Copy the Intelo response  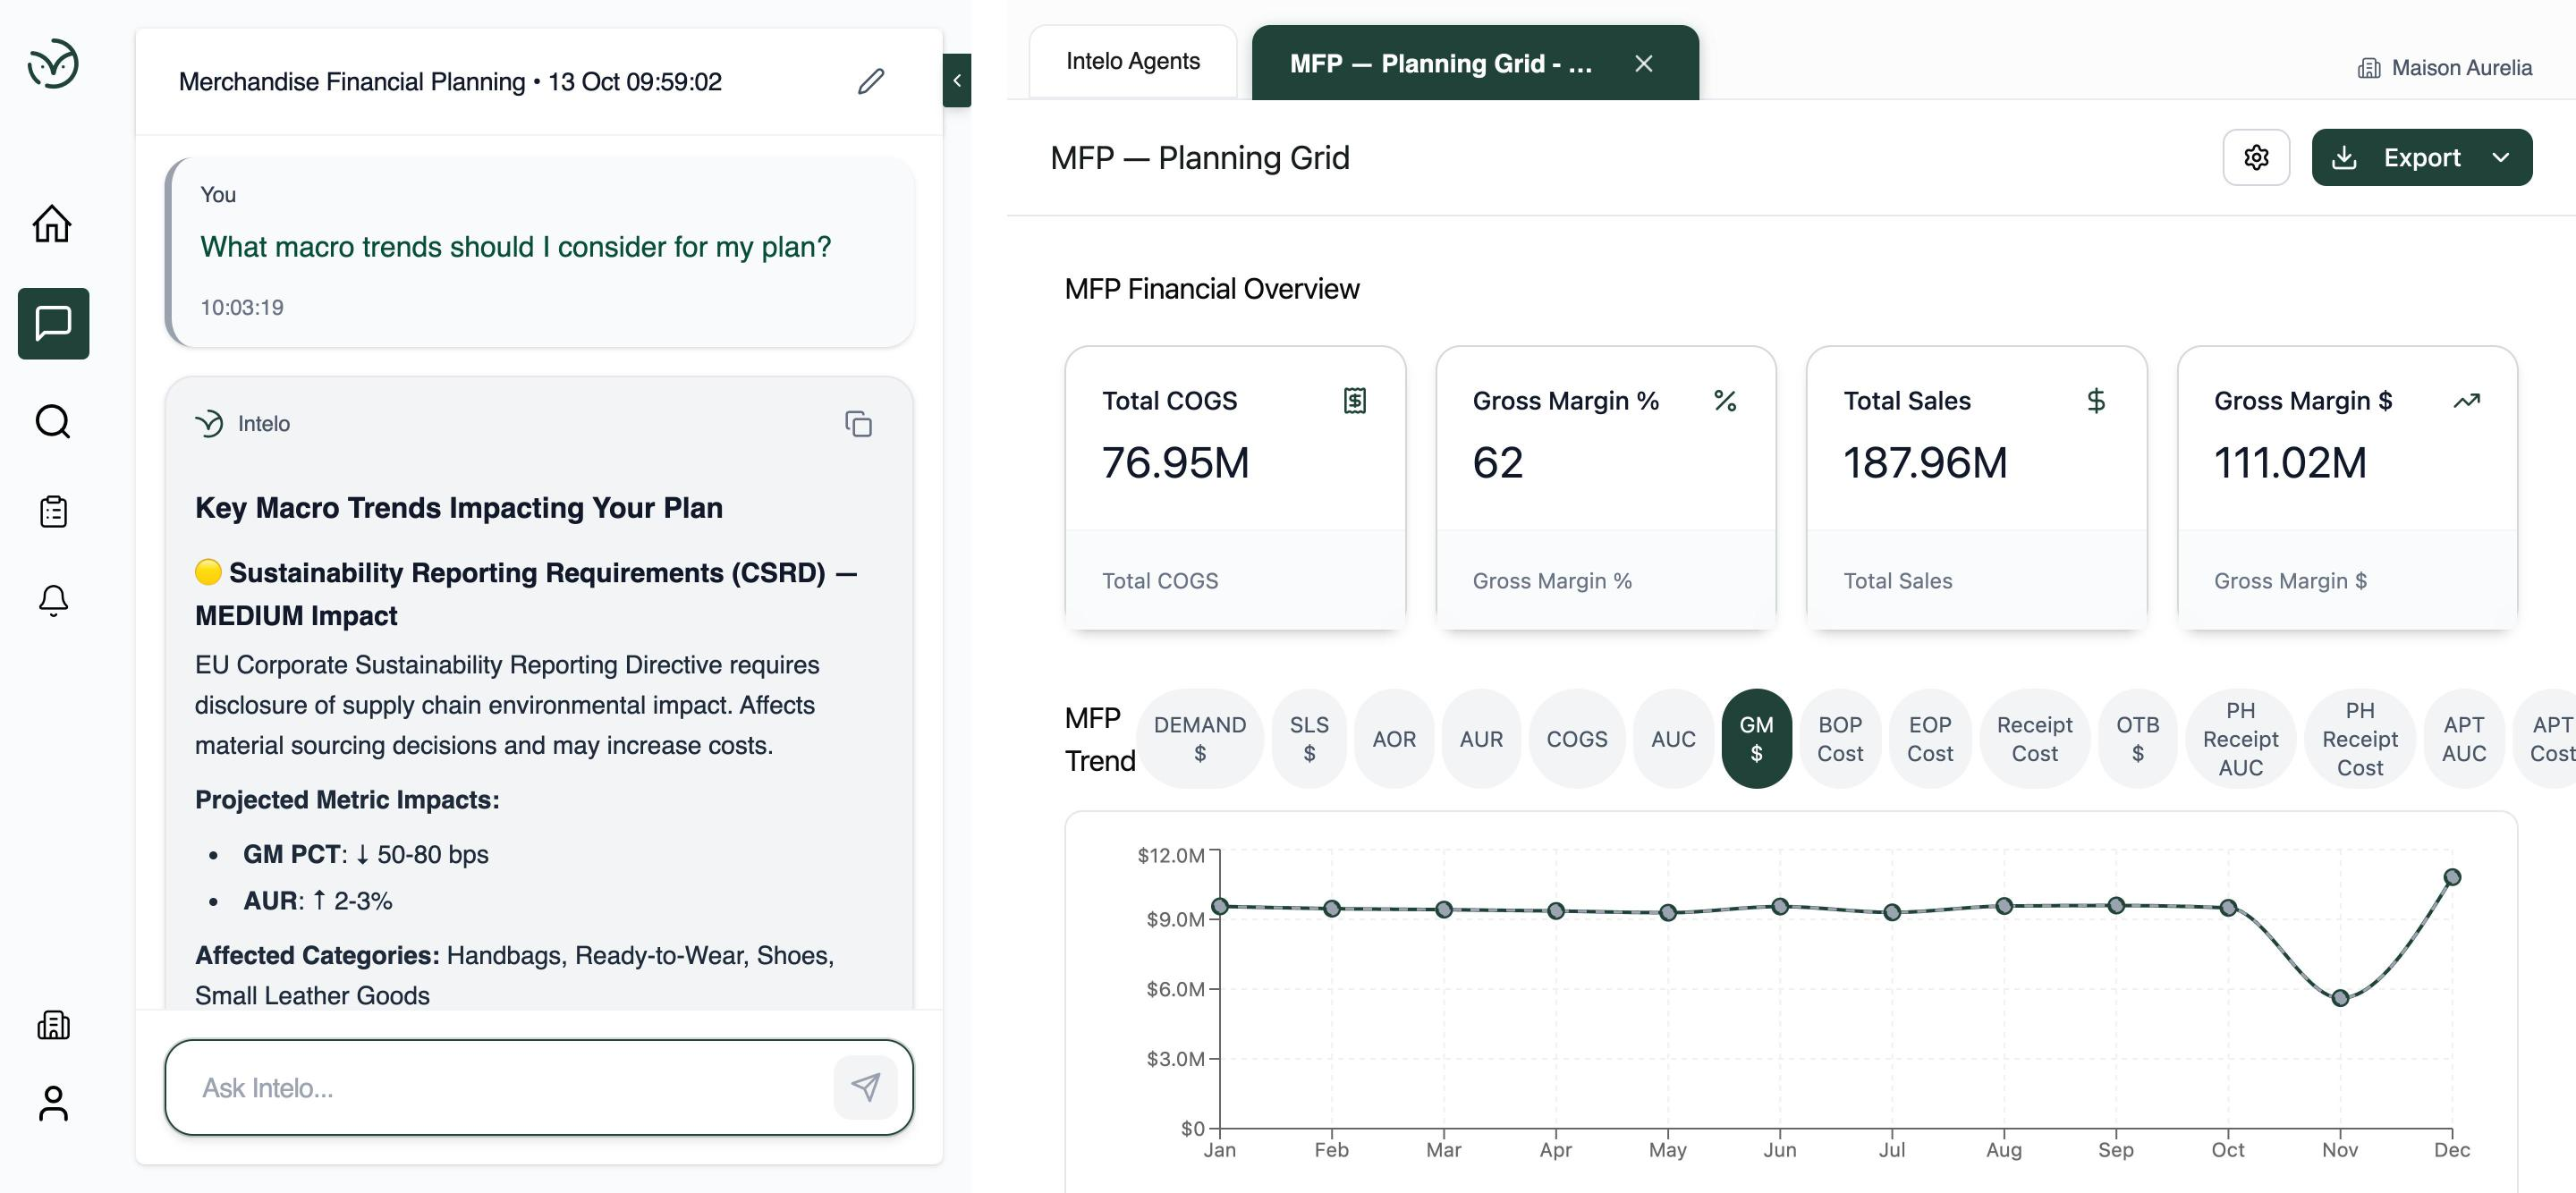point(858,424)
